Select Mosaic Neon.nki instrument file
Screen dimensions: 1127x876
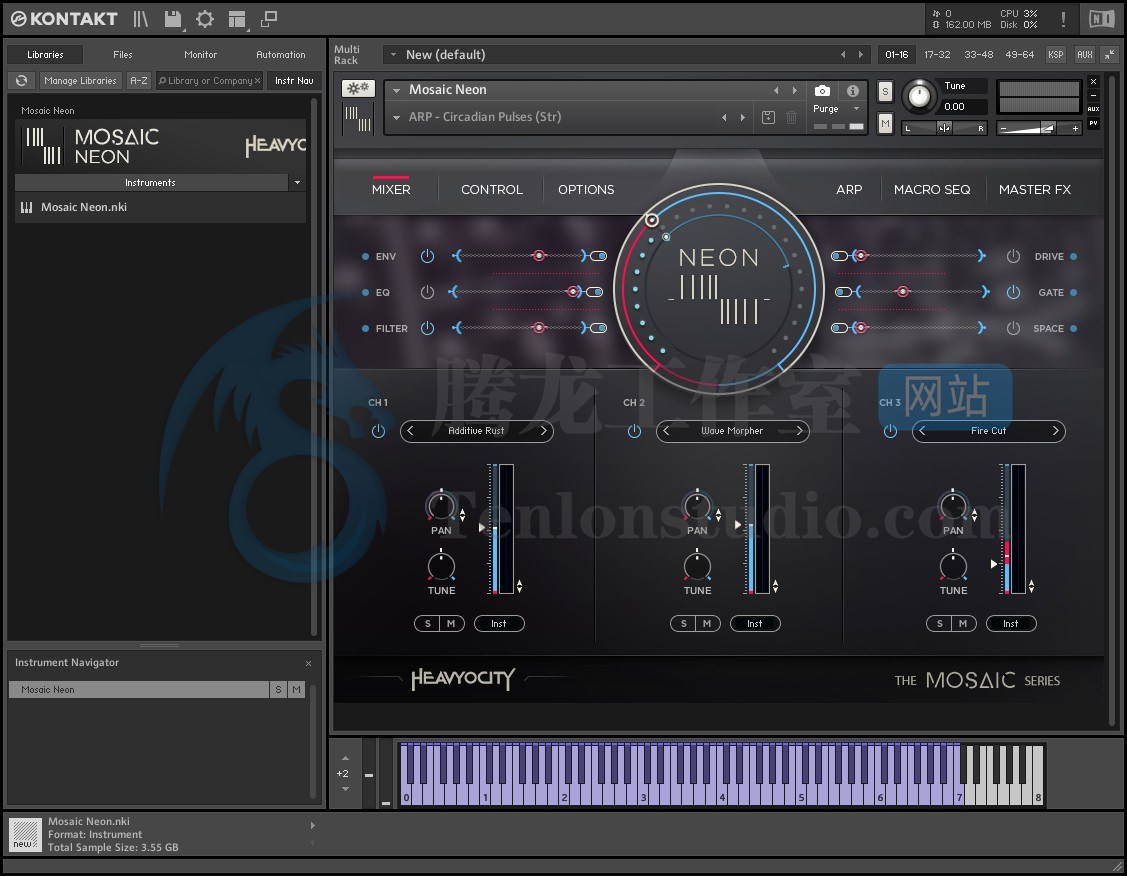160,207
